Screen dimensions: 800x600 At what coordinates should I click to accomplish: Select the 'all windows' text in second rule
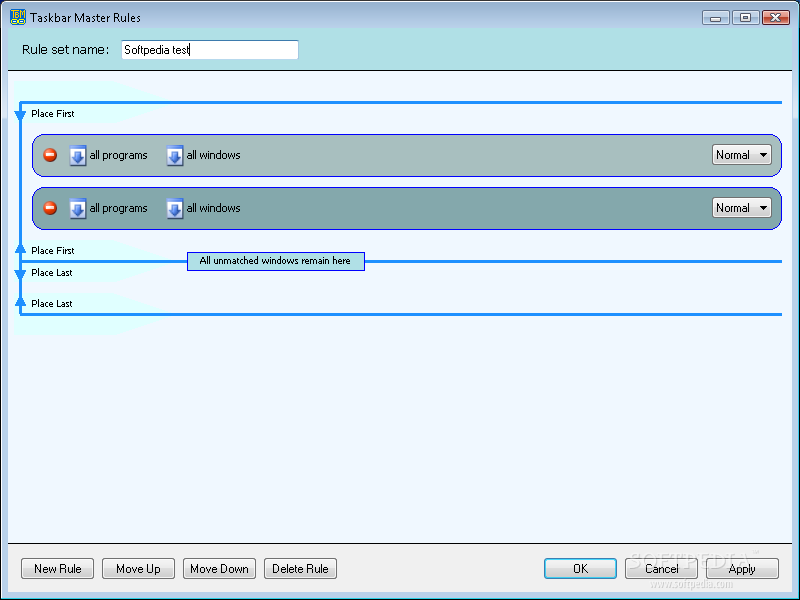[213, 208]
